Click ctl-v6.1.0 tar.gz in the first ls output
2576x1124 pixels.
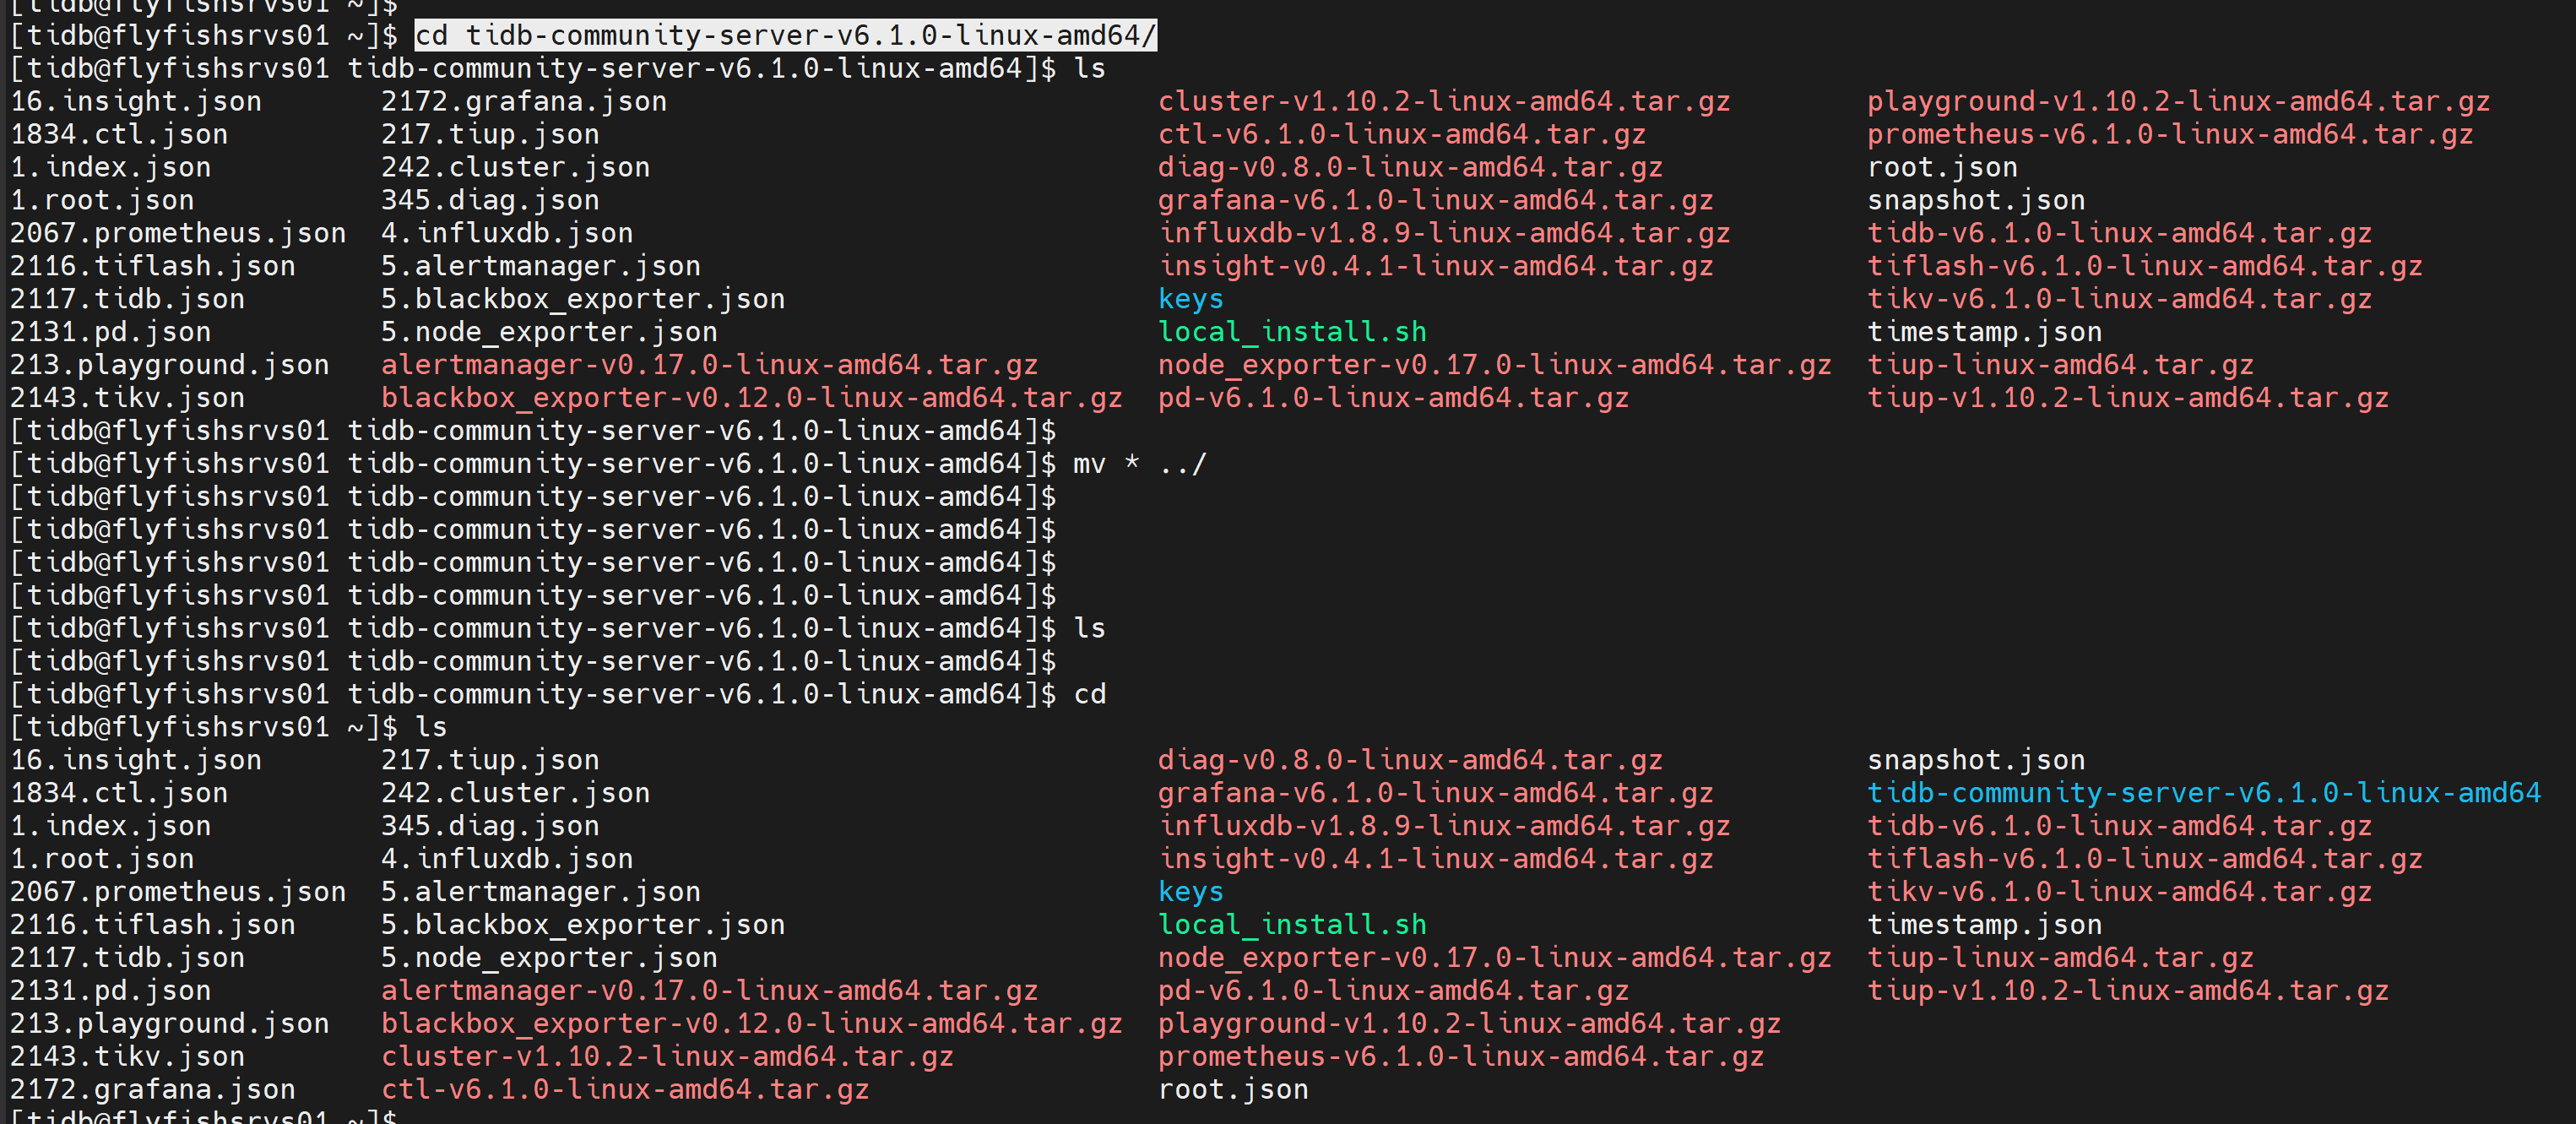click(1402, 135)
